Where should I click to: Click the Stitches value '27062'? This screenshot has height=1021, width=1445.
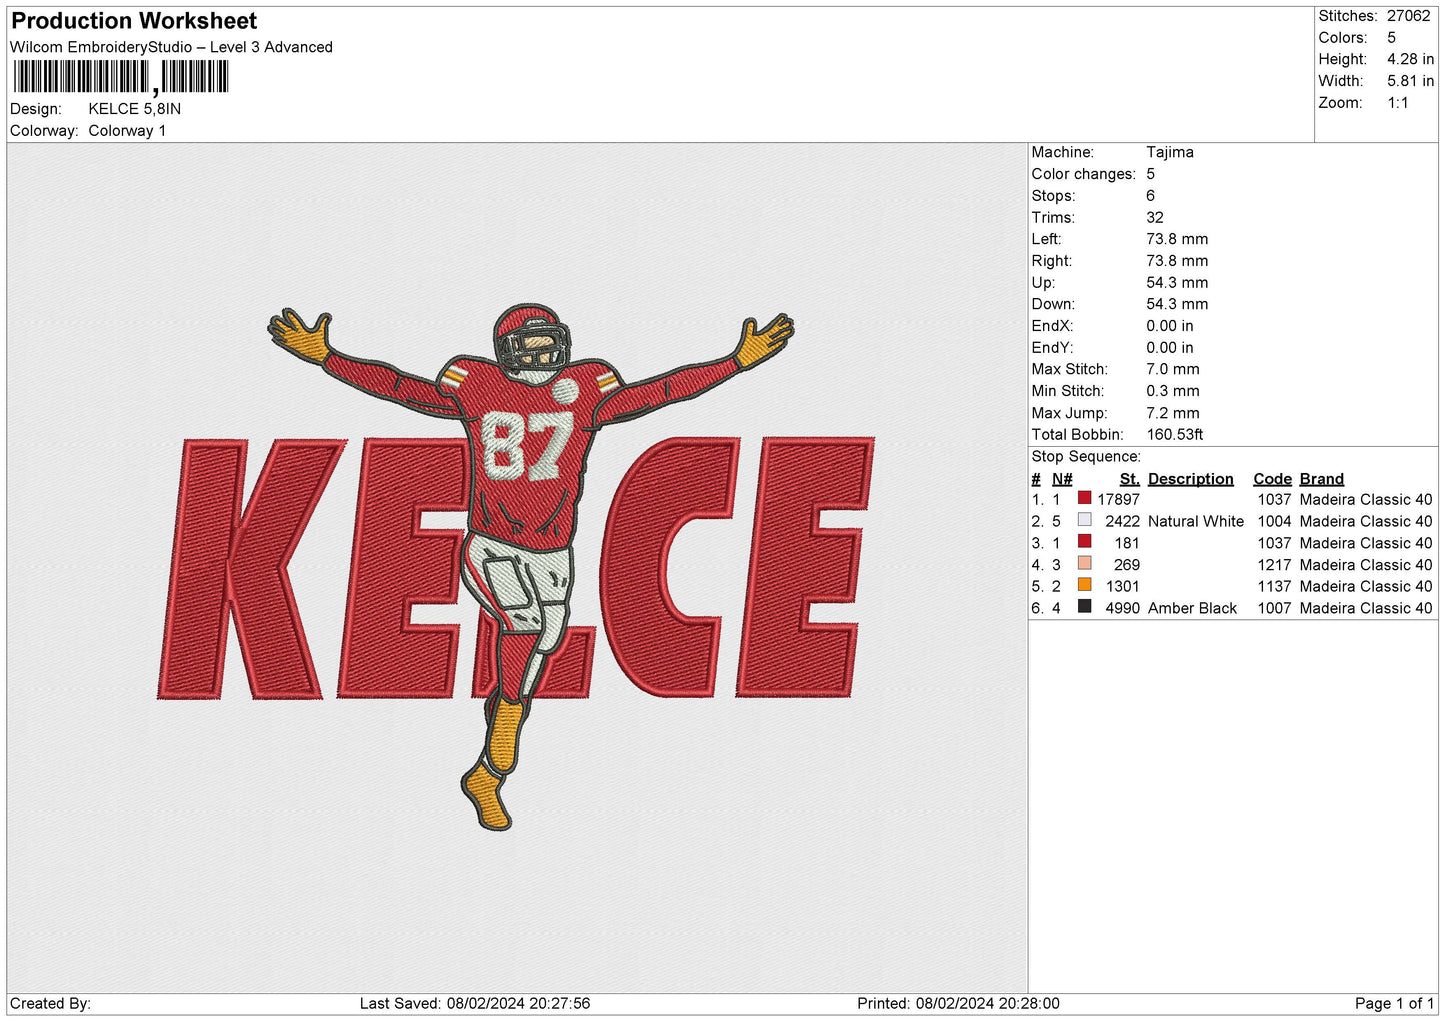tap(1409, 16)
